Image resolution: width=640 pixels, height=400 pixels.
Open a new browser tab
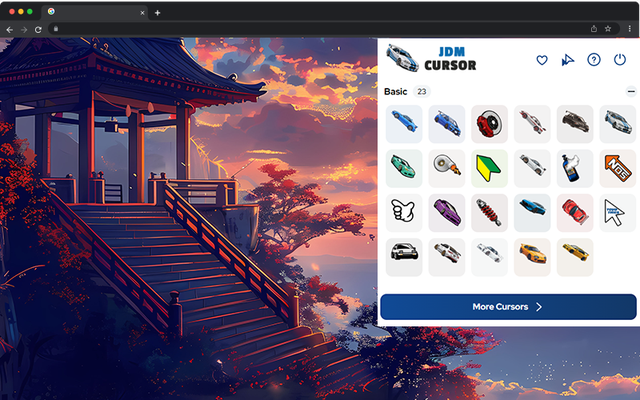[x=157, y=13]
